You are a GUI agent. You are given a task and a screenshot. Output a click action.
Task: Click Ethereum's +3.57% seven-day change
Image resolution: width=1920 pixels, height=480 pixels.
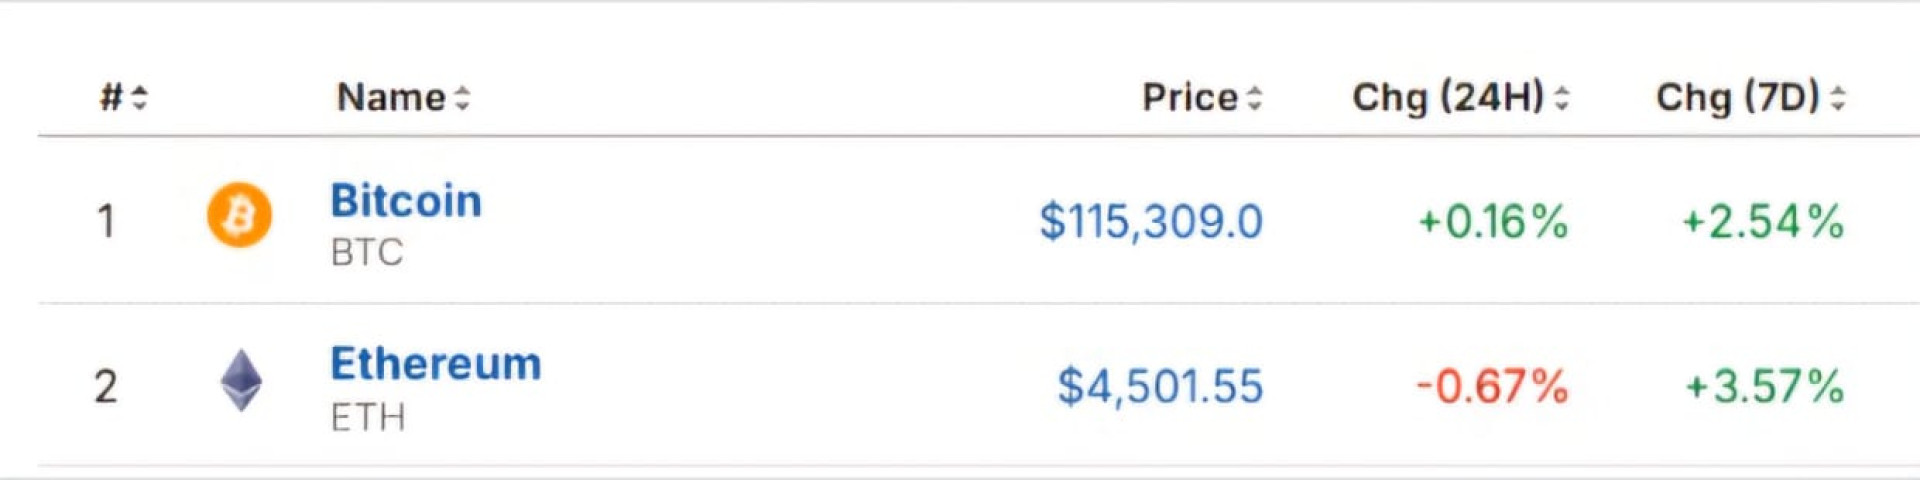click(1765, 387)
